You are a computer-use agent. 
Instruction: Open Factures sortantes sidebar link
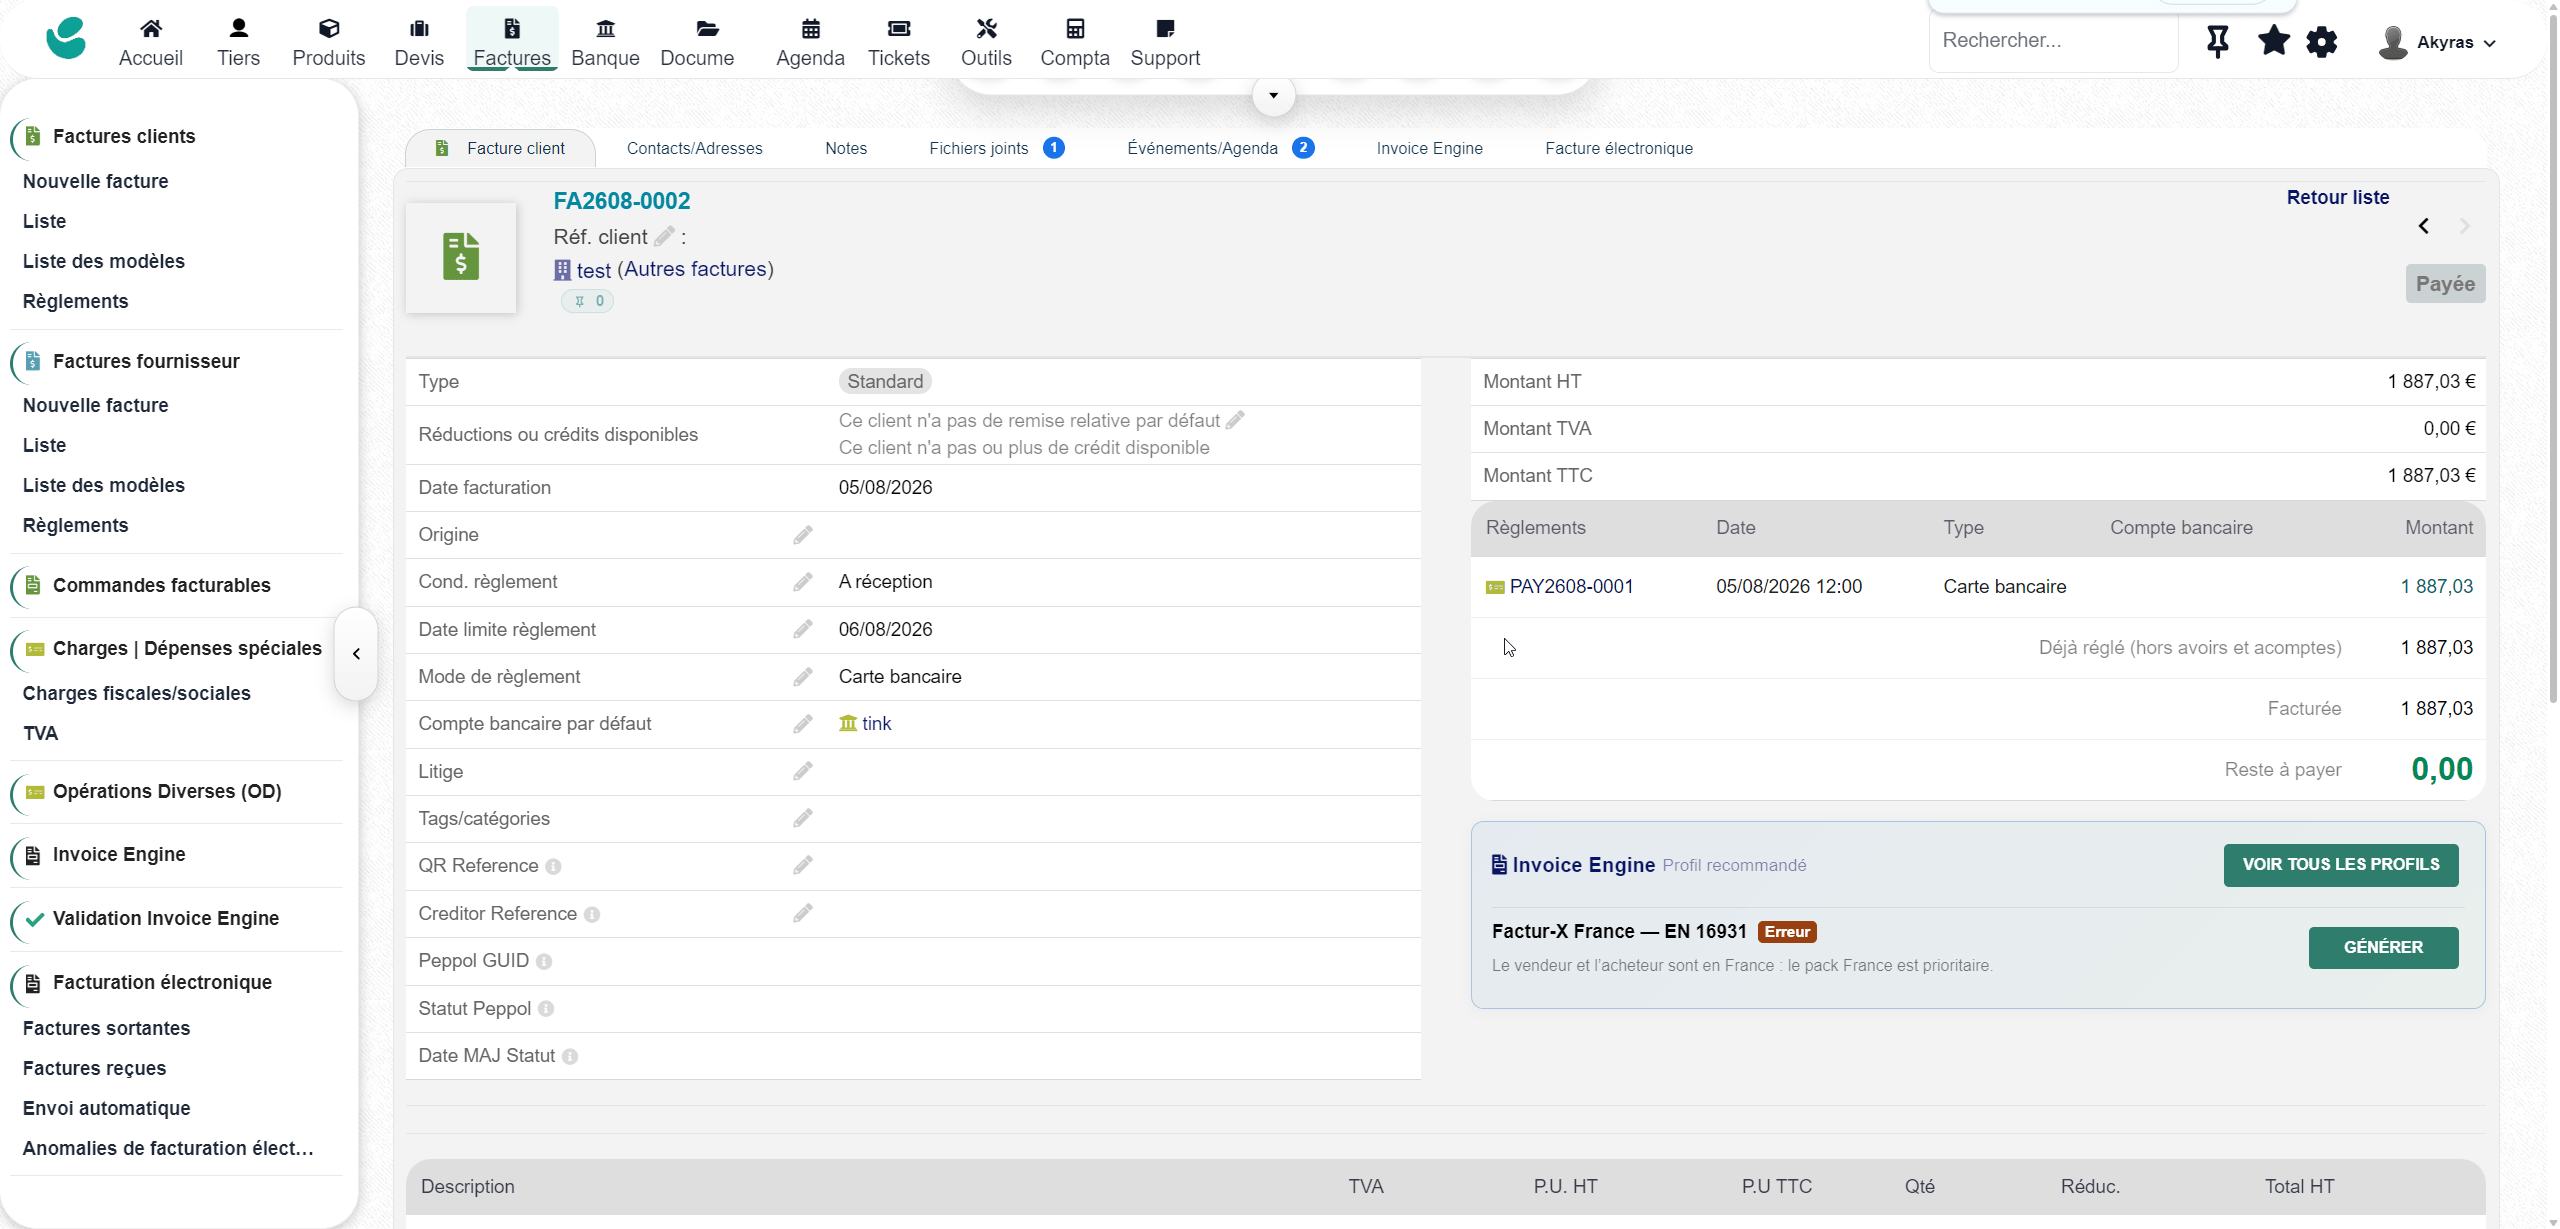[106, 1028]
